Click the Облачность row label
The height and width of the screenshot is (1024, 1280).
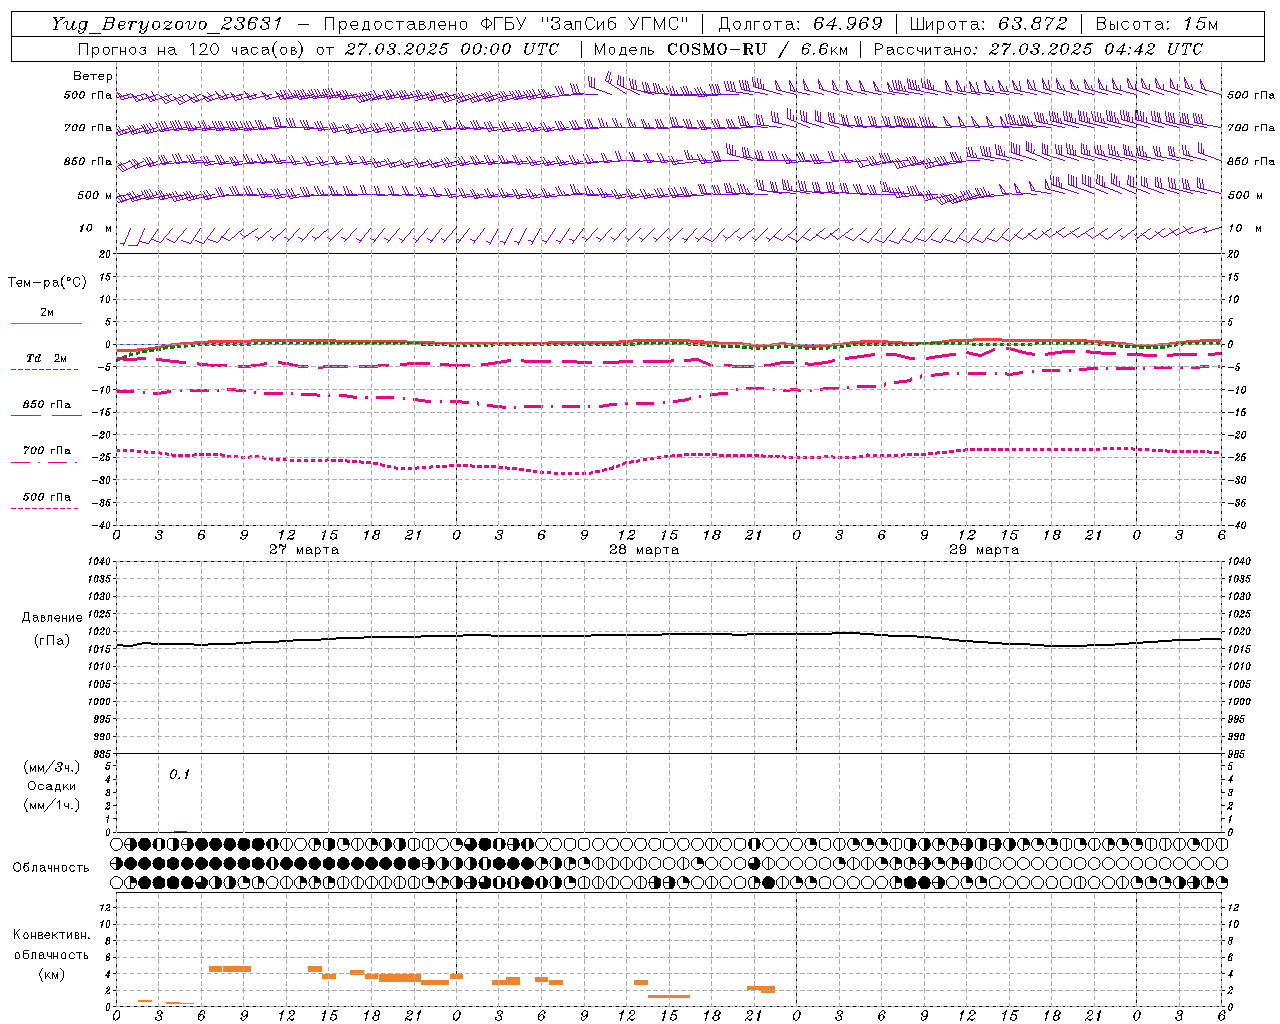pos(51,868)
